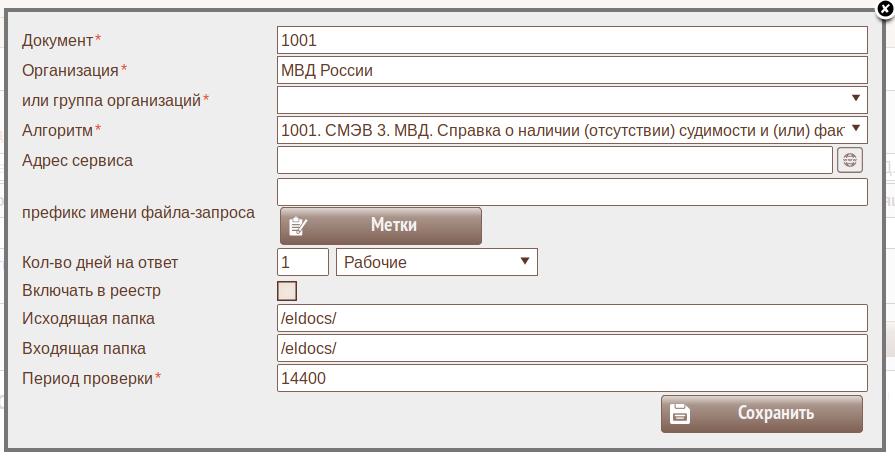
Task: Select the префикс имени файла-запроса input
Action: pyautogui.click(x=572, y=192)
